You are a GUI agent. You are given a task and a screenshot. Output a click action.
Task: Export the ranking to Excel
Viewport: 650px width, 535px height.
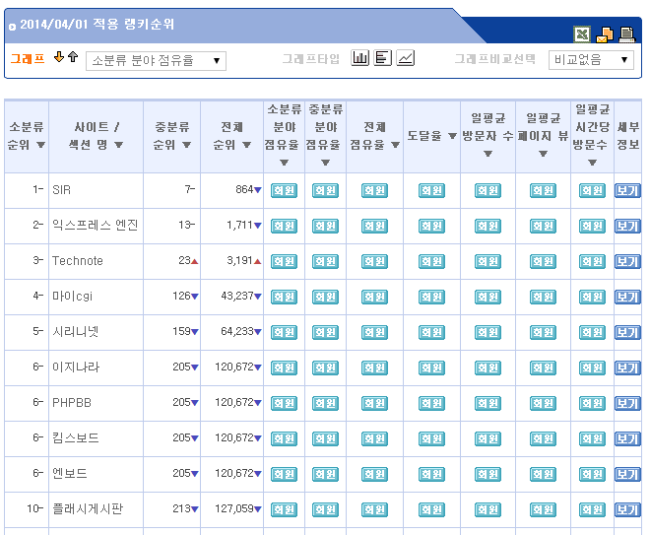[x=581, y=35]
